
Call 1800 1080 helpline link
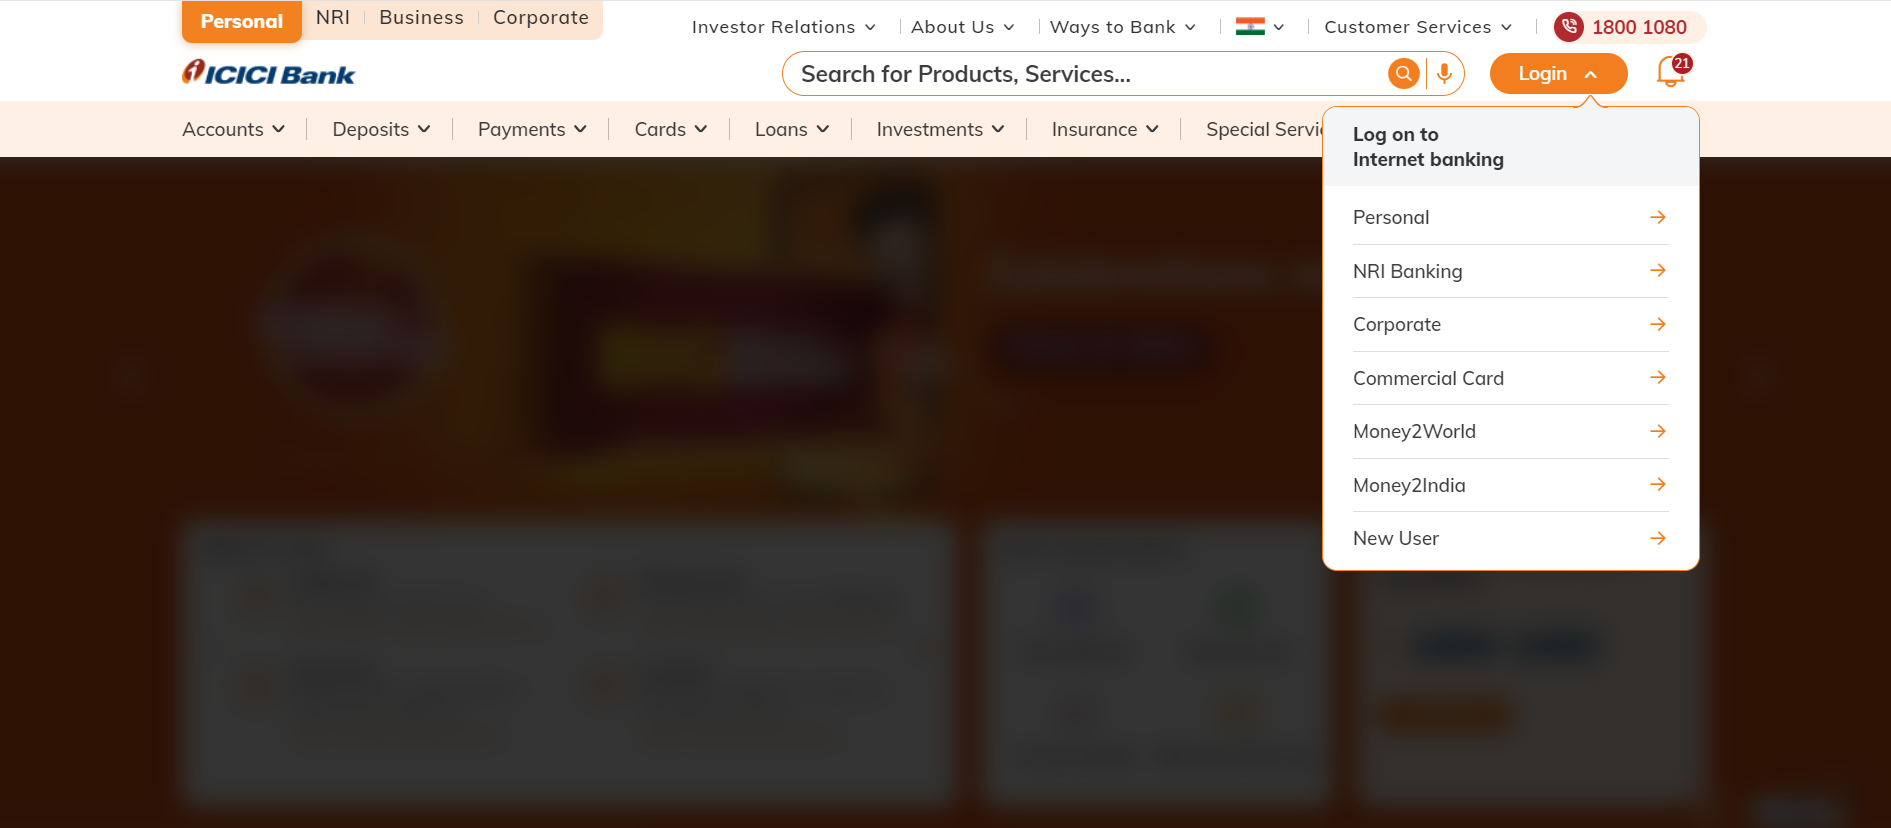tap(1639, 27)
